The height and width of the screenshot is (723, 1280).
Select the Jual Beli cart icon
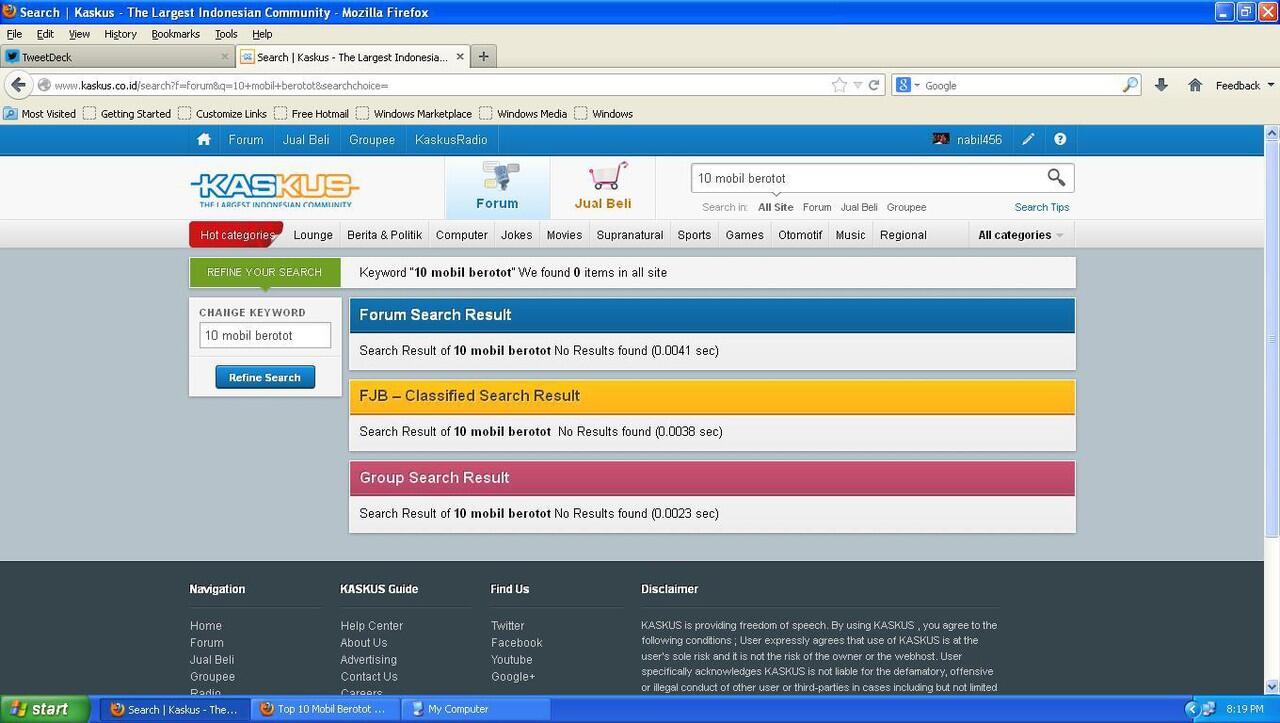[603, 187]
